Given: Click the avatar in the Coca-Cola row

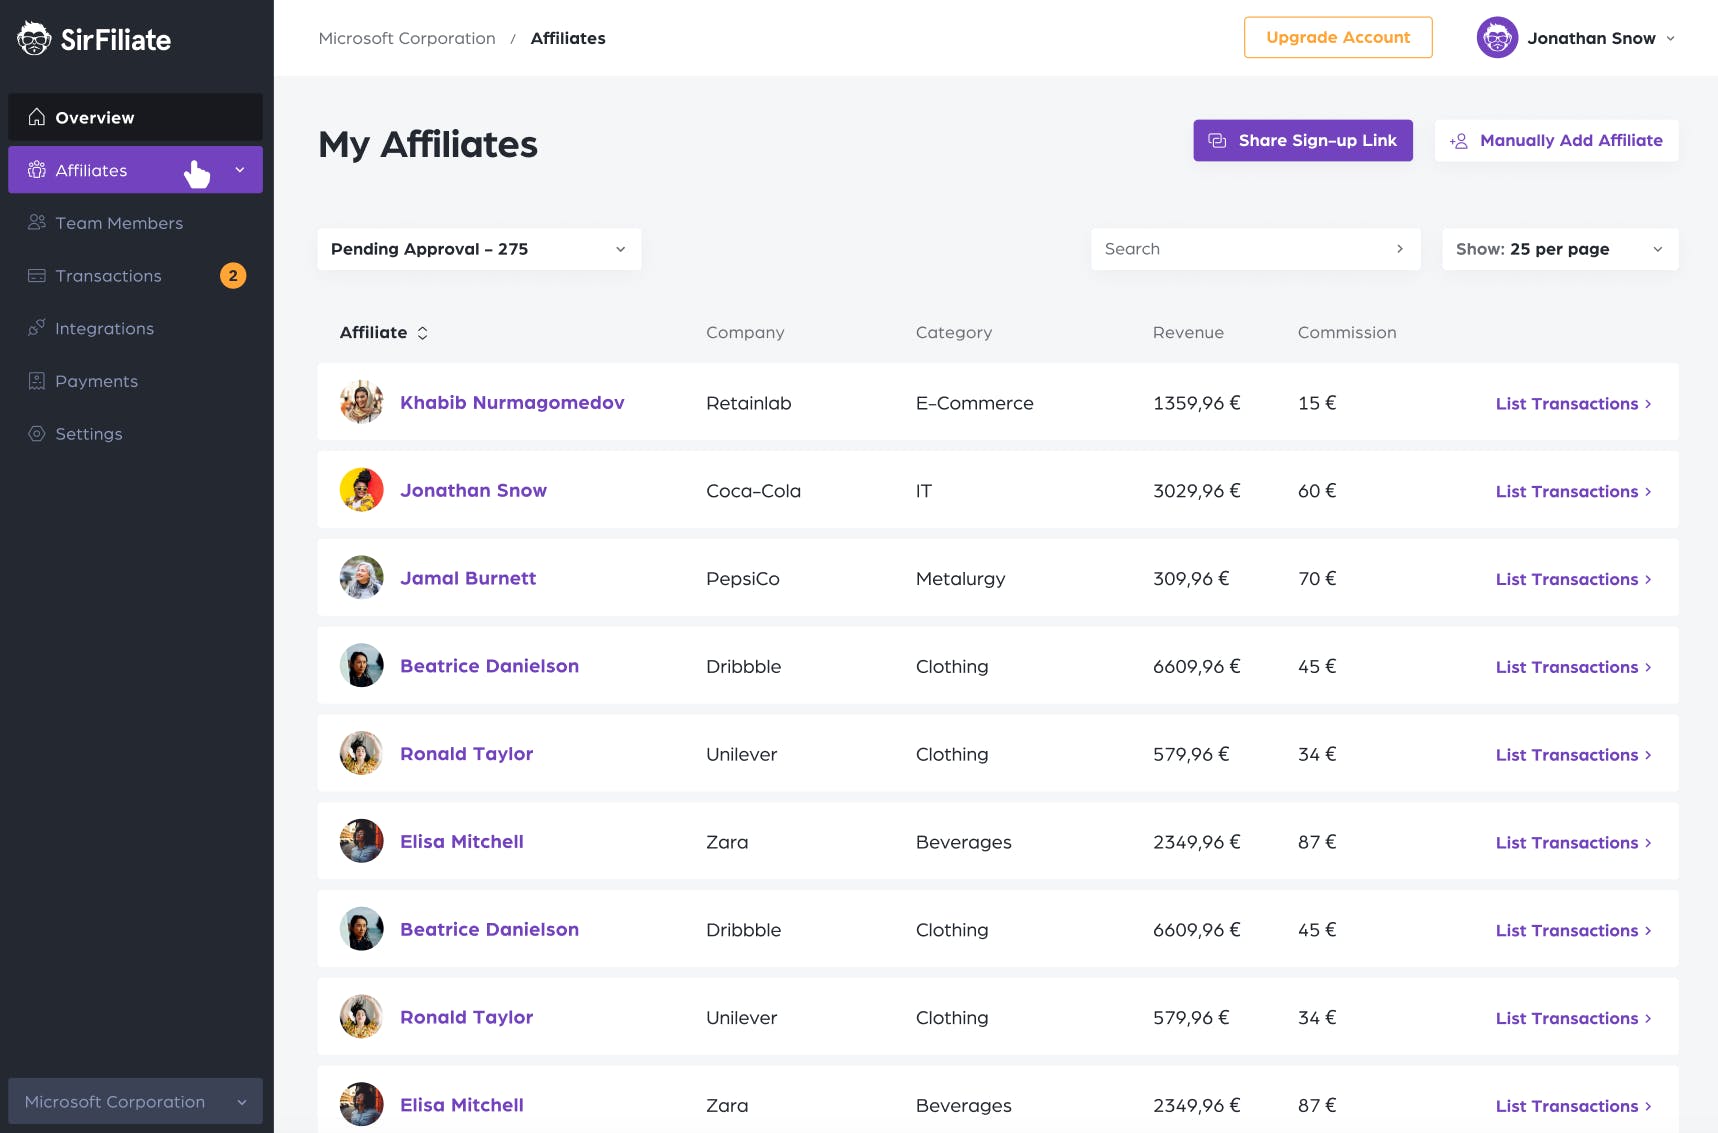Looking at the screenshot, I should coord(362,490).
